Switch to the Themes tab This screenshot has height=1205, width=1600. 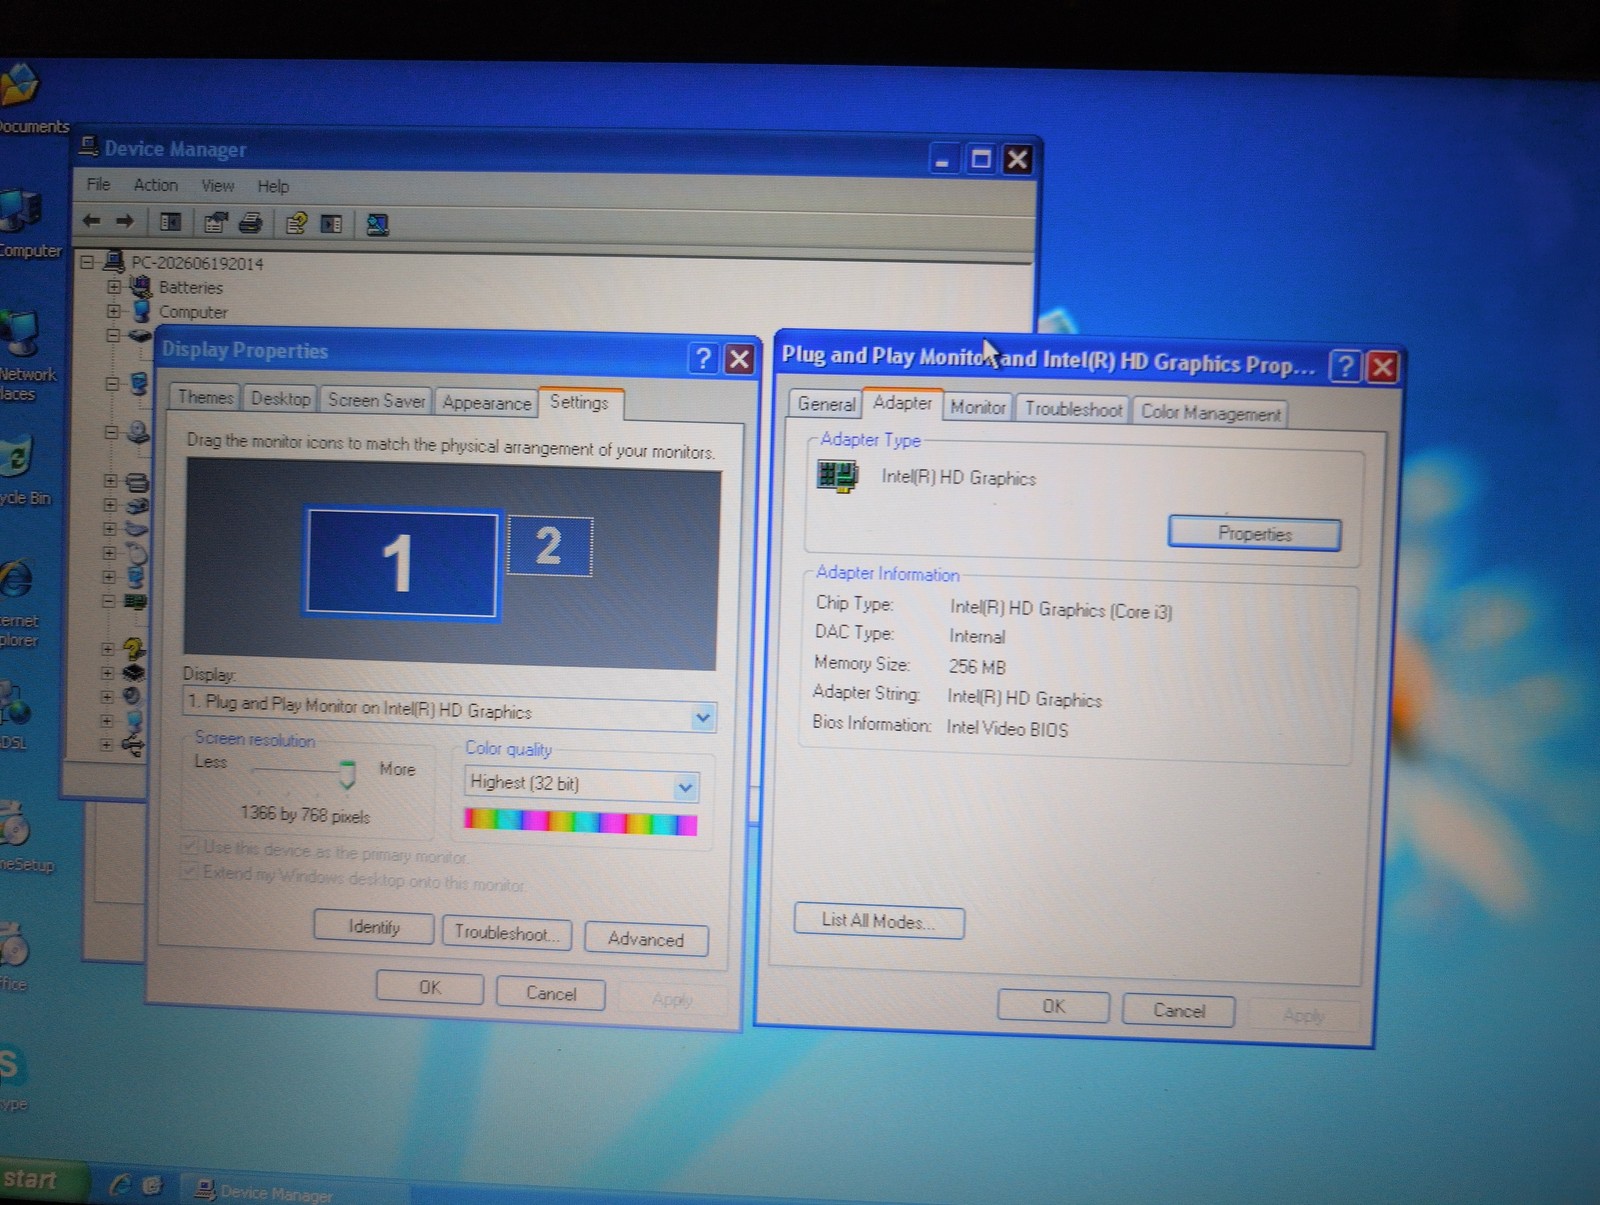(x=205, y=397)
